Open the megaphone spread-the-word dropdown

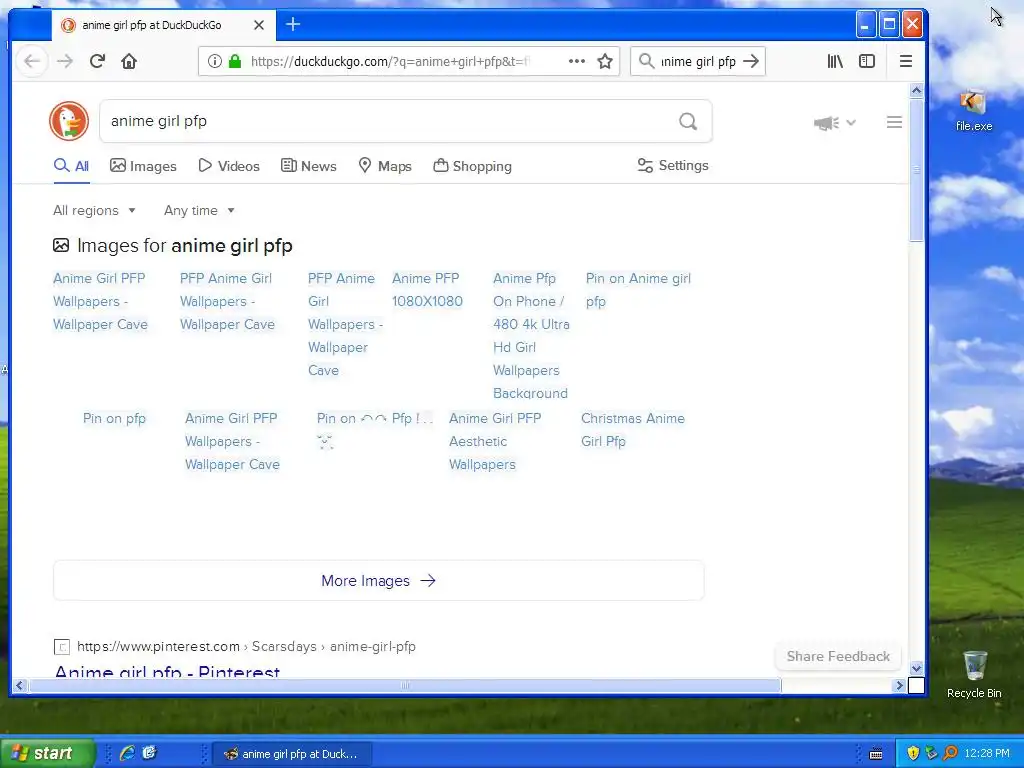click(835, 123)
